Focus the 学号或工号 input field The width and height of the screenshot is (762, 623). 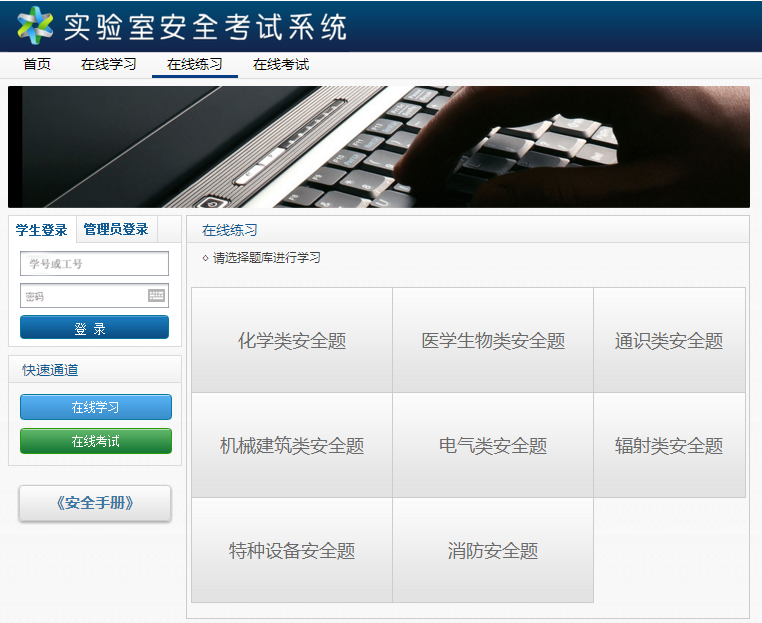pyautogui.click(x=94, y=263)
